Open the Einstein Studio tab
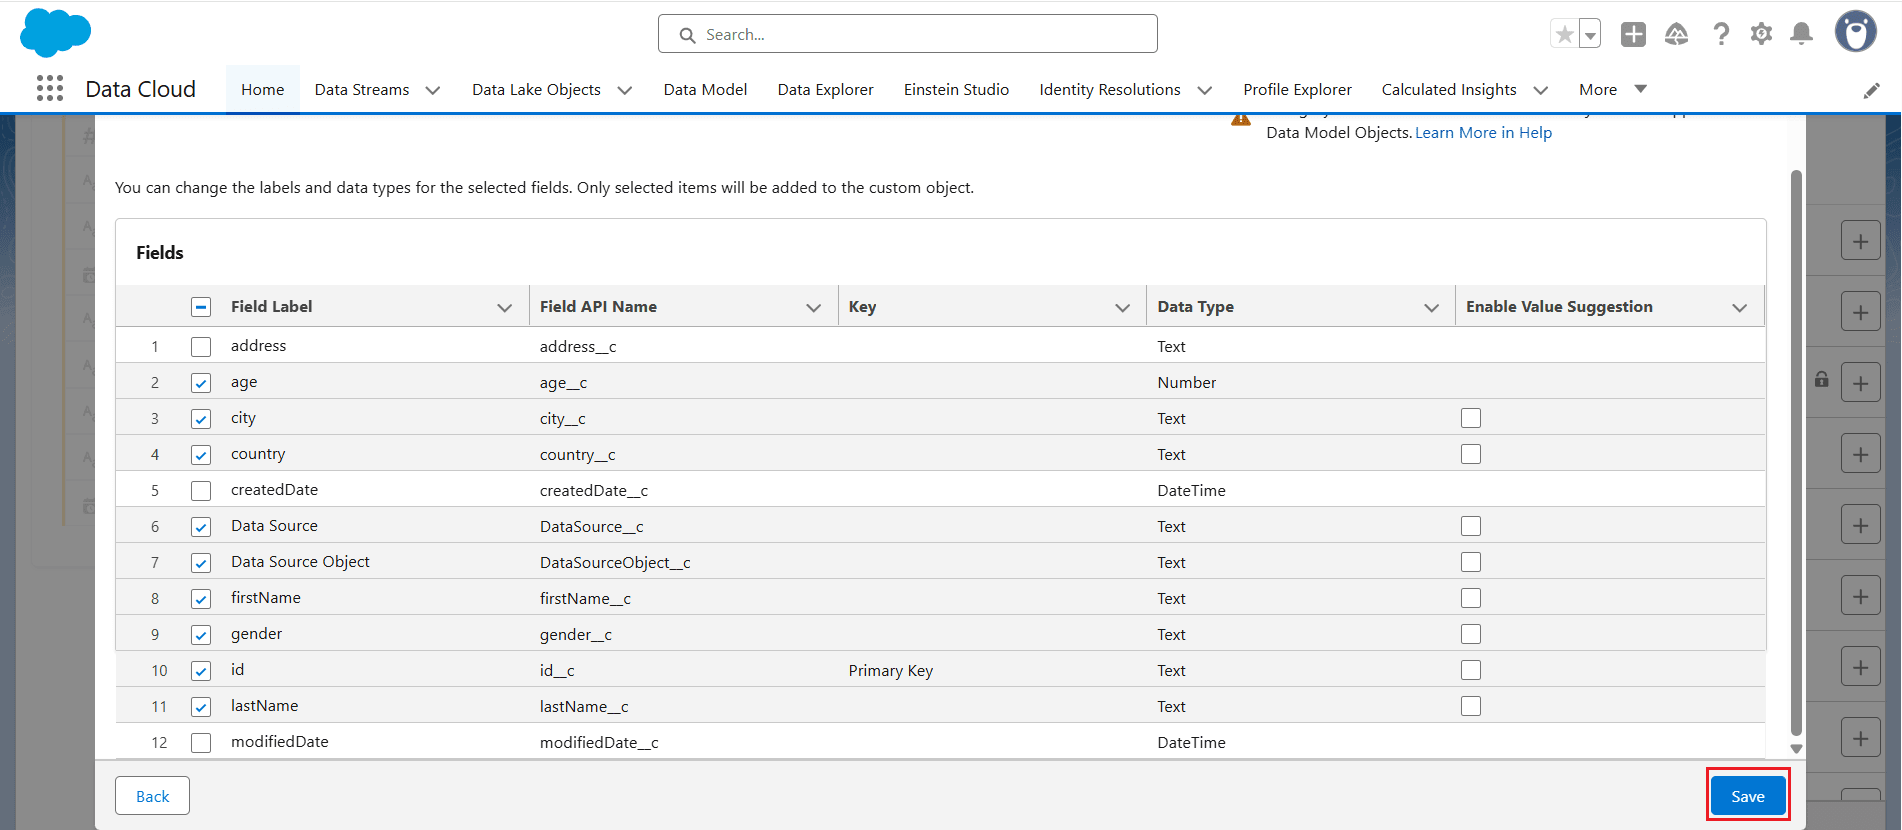The height and width of the screenshot is (830, 1902). coord(956,90)
